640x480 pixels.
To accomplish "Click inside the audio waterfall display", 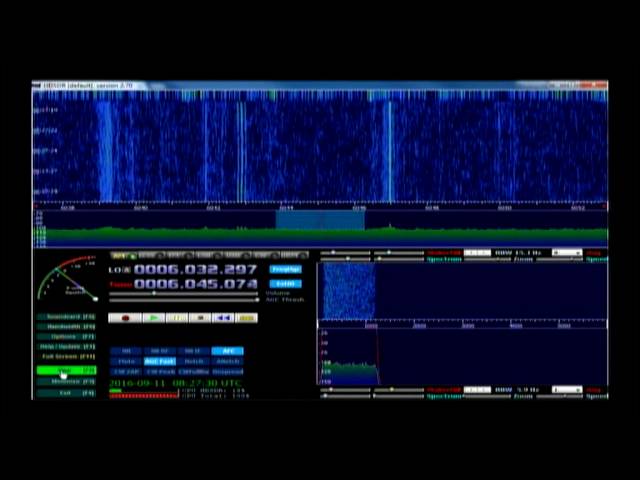I will (x=462, y=291).
